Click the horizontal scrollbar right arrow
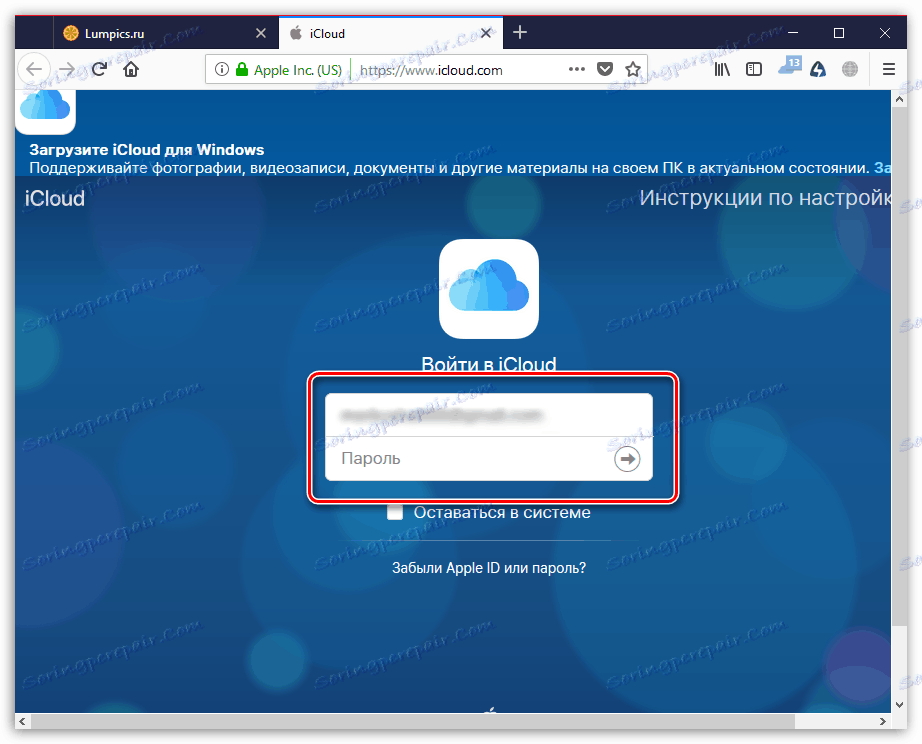Image resolution: width=922 pixels, height=744 pixels. point(883,721)
